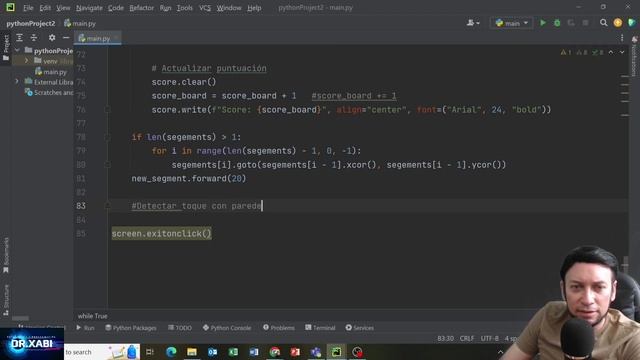Click the 83:30 line column indicator
This screenshot has height=360, width=640.
[445, 338]
